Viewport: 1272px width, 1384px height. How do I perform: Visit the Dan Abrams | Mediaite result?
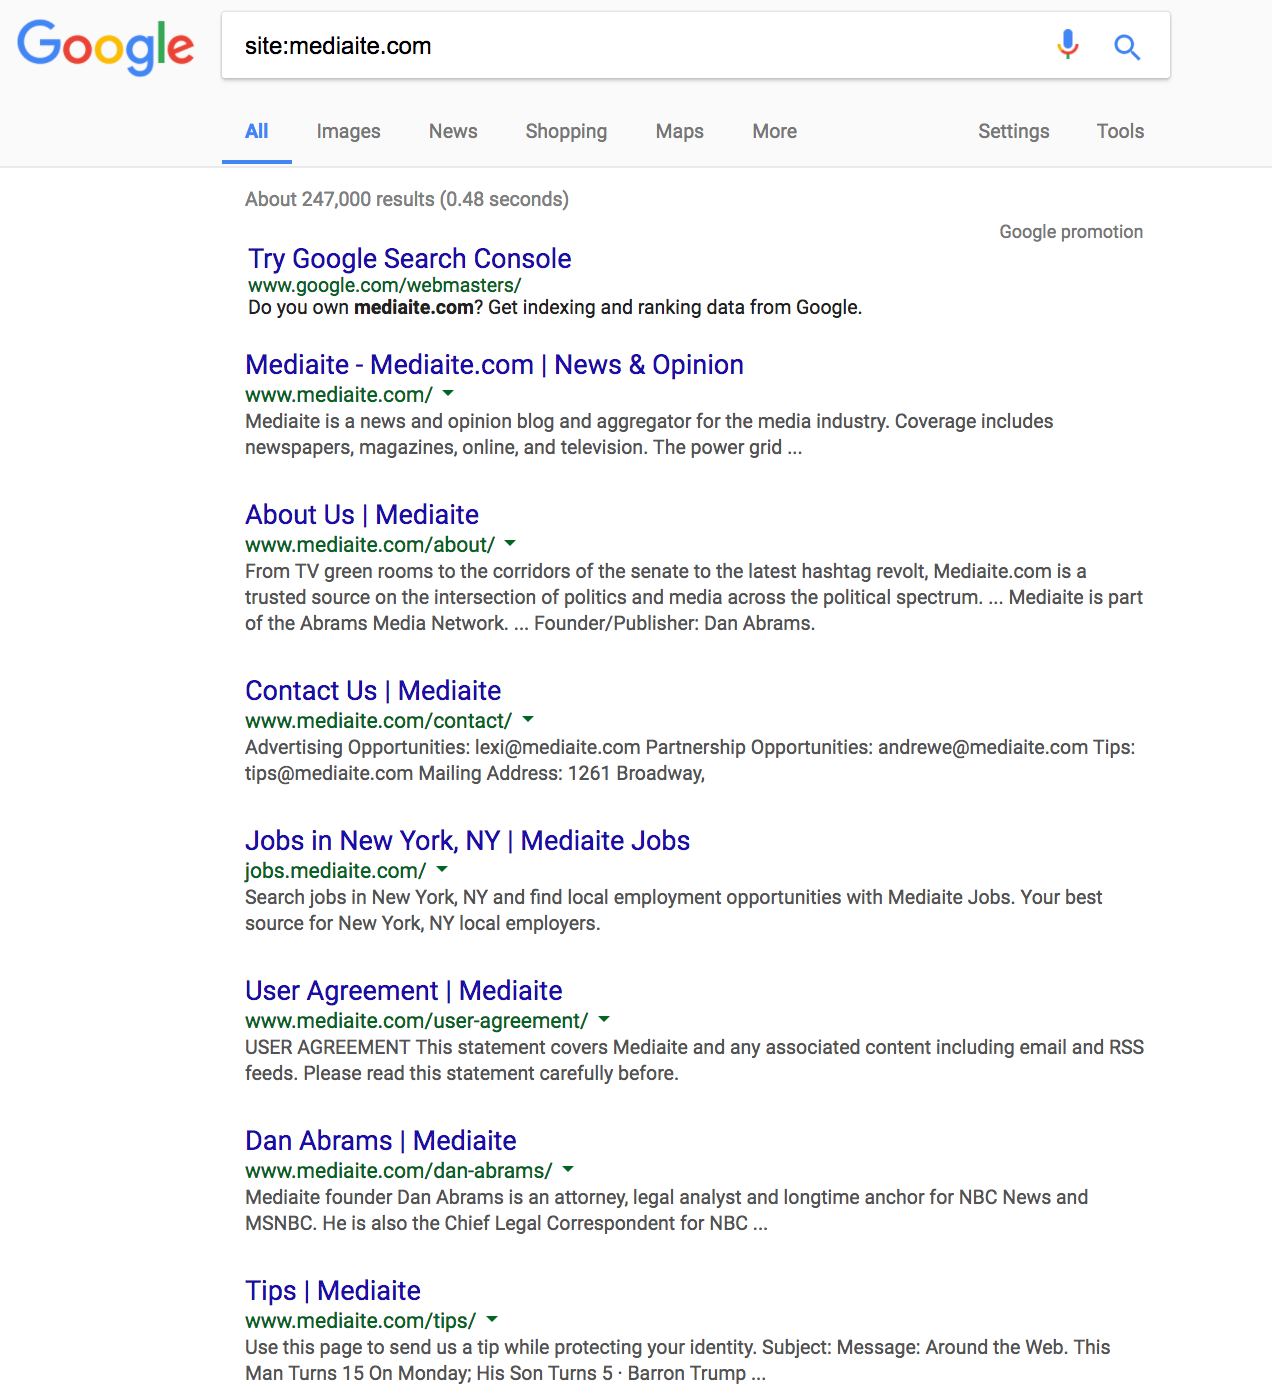point(380,1141)
